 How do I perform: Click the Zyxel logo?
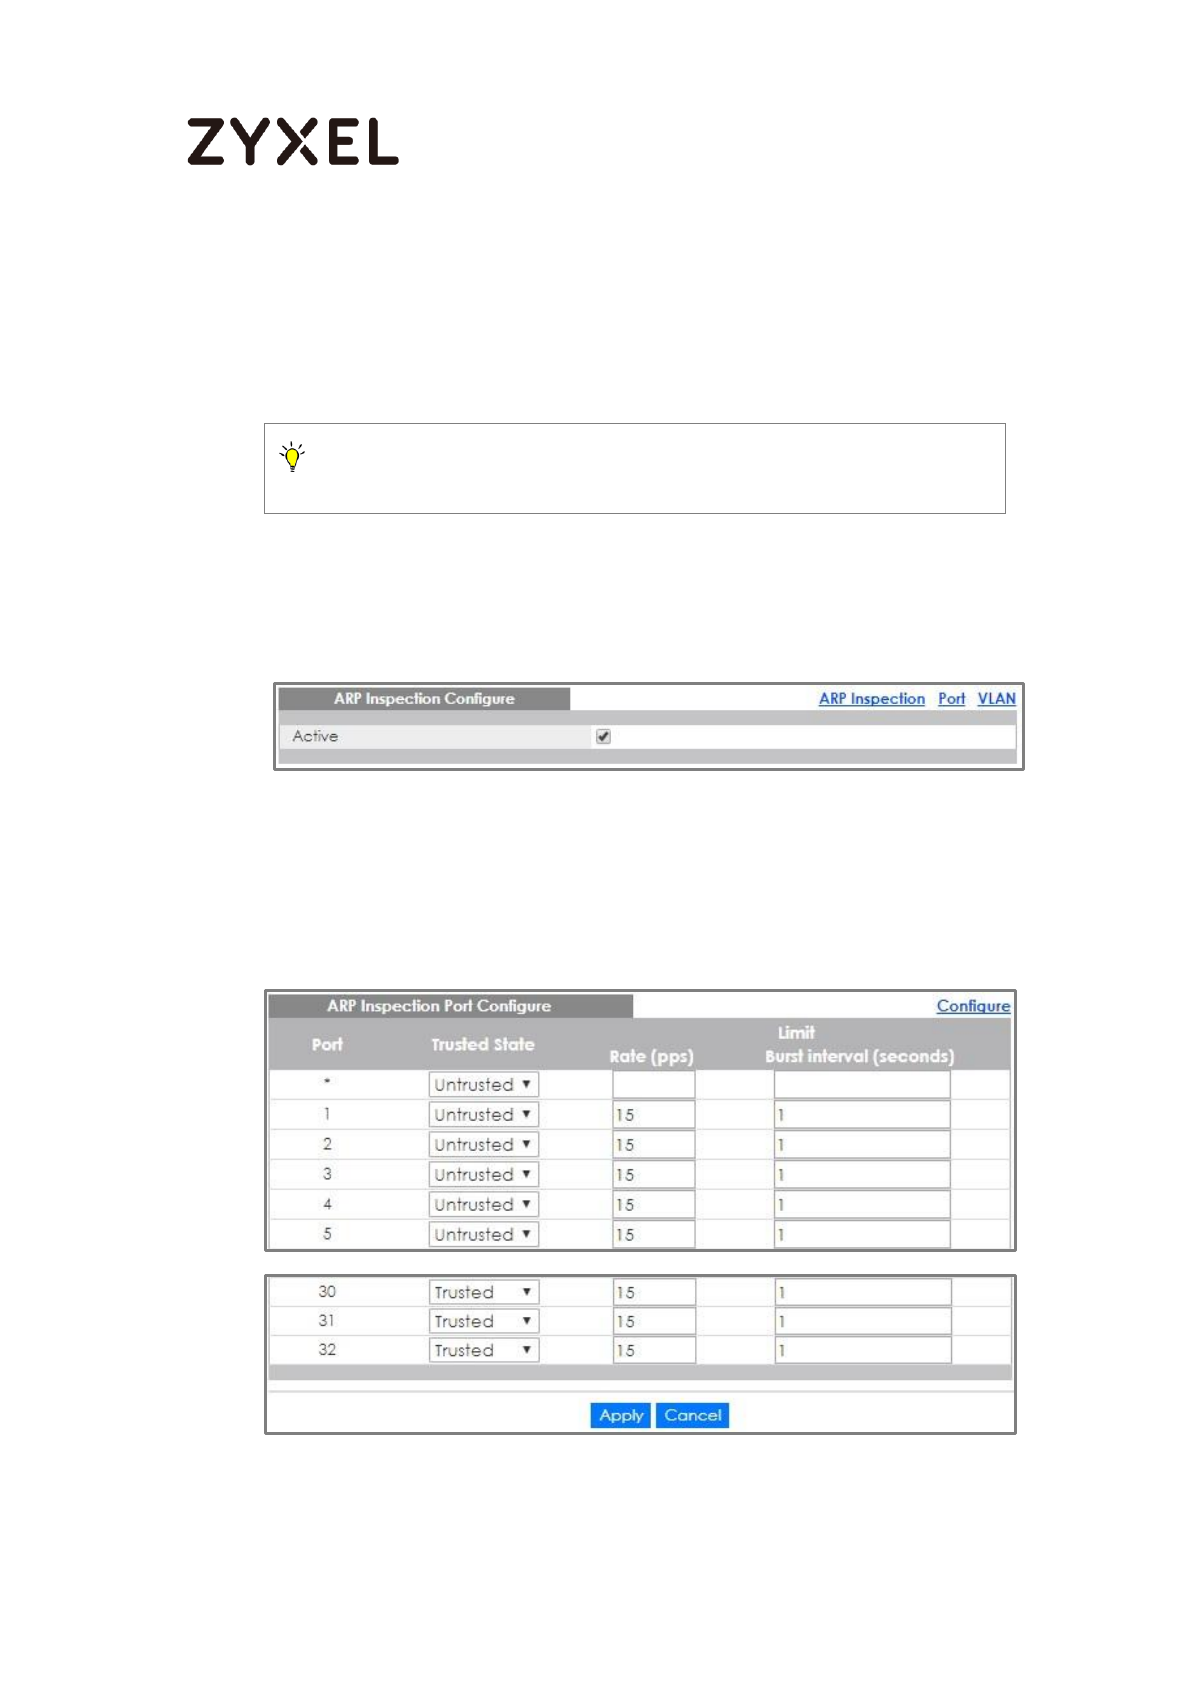point(292,141)
